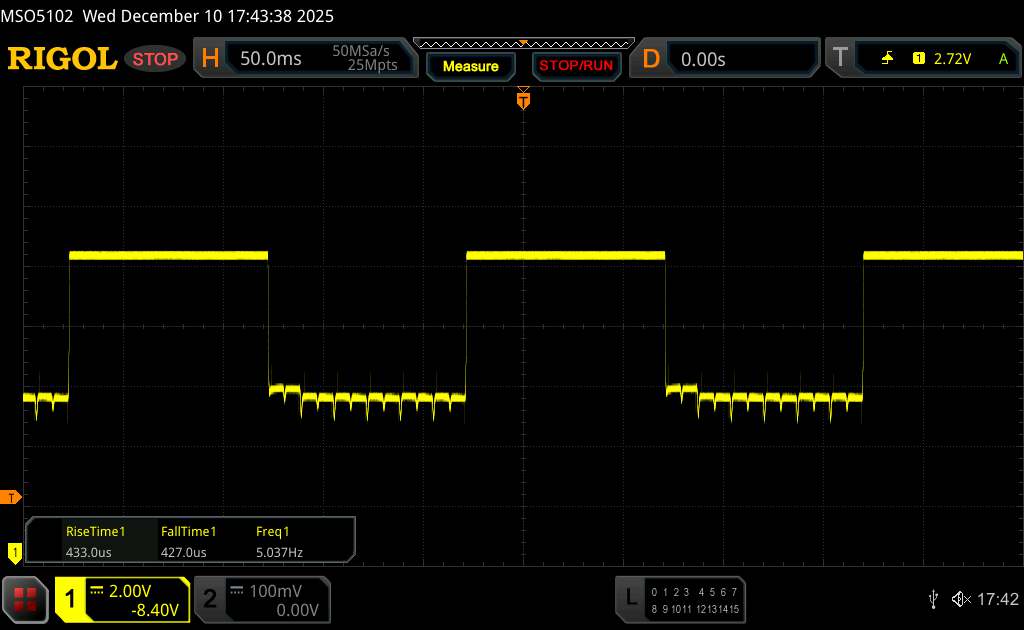Click the trigger rising edge icon
1024x630 pixels.
(x=887, y=59)
